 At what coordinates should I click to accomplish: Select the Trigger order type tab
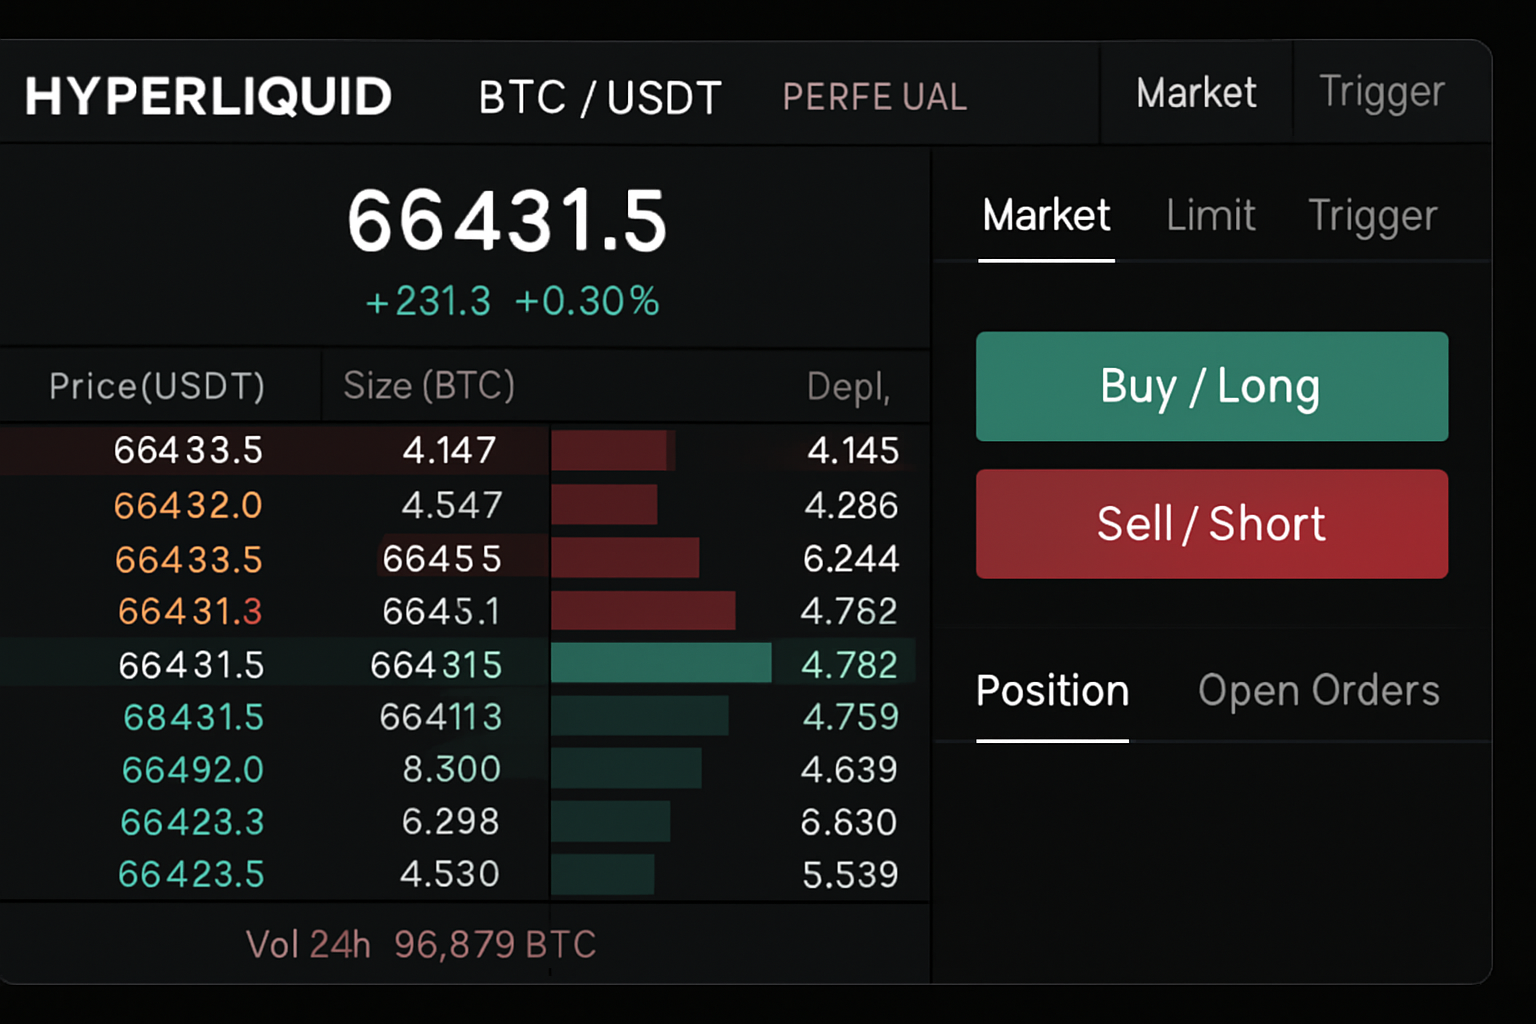[x=1372, y=216]
